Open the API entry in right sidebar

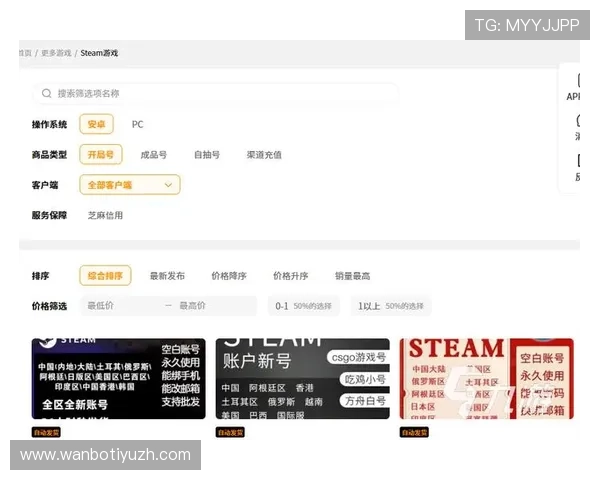click(x=573, y=87)
